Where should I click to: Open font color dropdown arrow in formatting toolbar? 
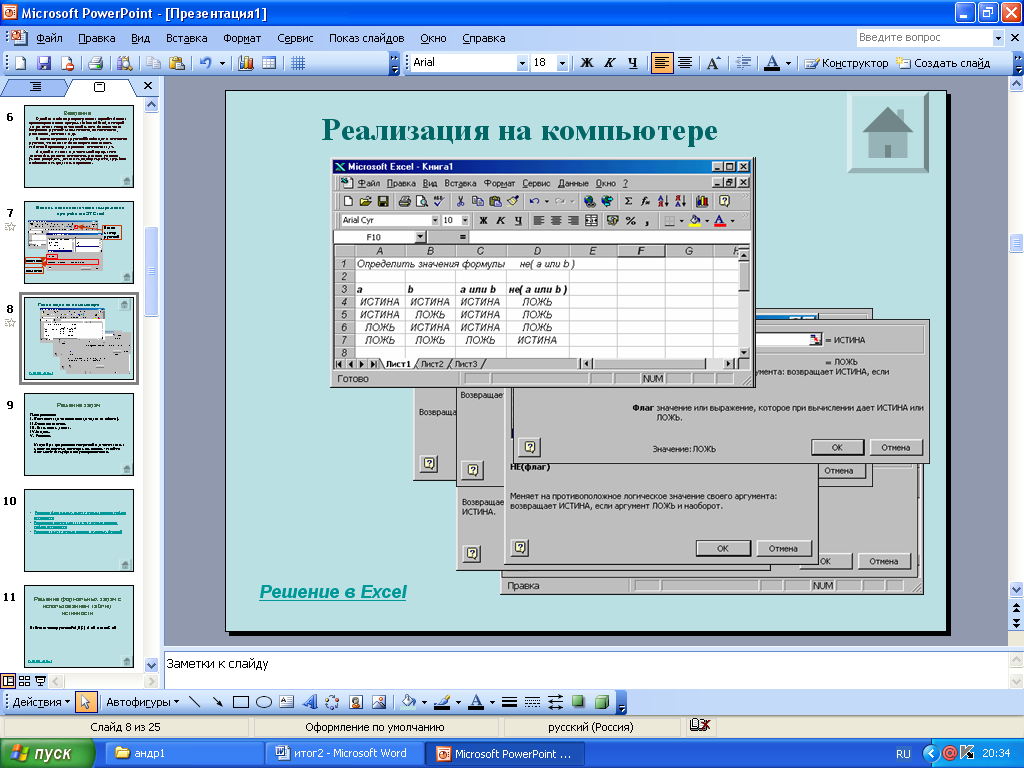pos(788,63)
